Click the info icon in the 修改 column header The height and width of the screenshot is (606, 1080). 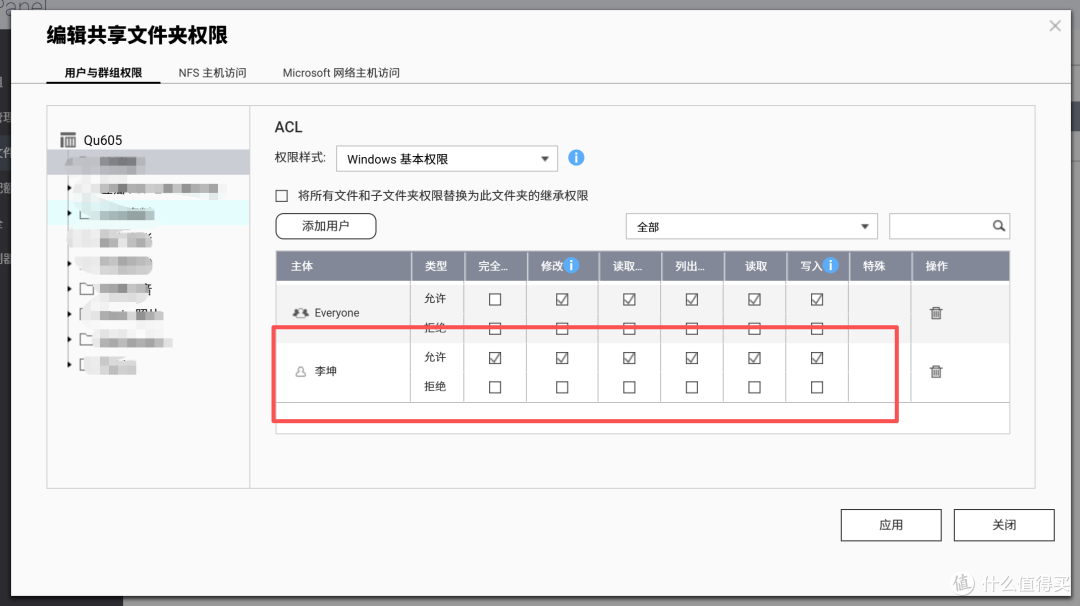coord(571,265)
